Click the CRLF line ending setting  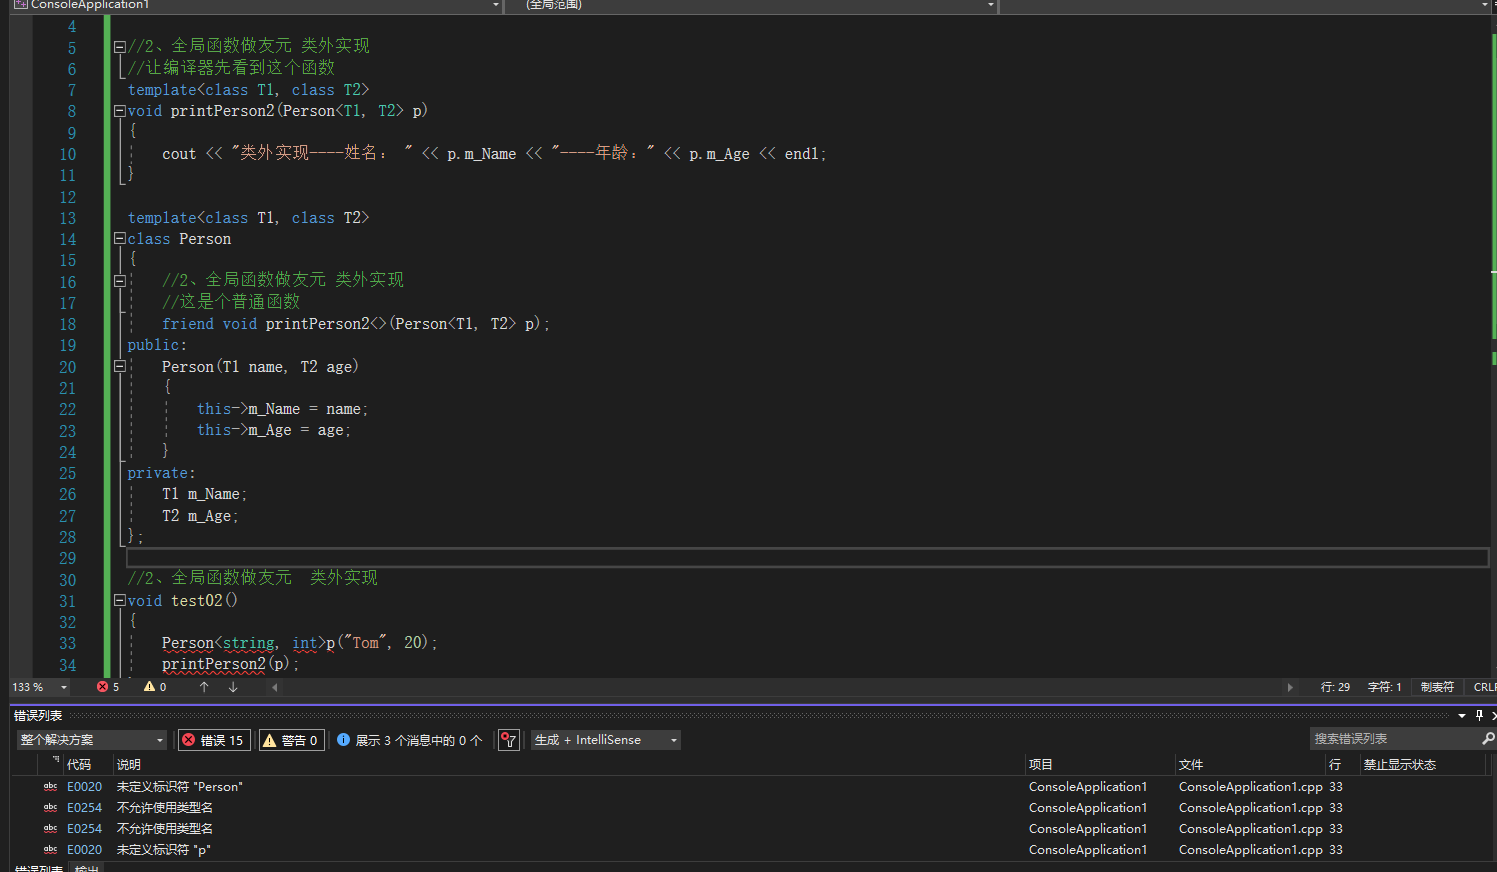pos(1485,687)
